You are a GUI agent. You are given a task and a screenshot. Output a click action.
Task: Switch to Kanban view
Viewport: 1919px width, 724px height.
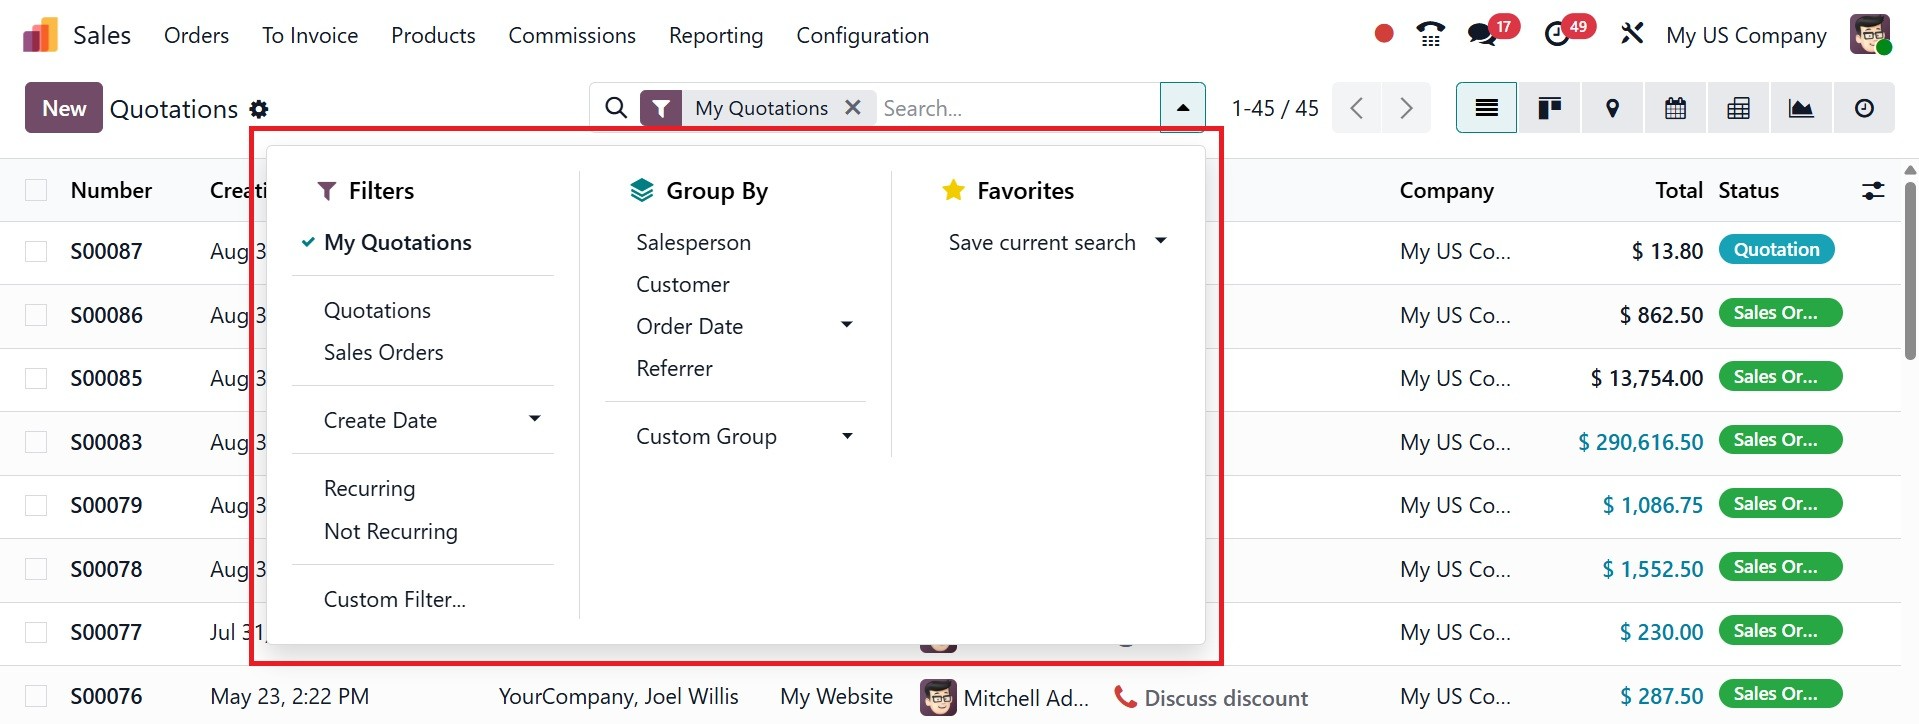(1549, 108)
